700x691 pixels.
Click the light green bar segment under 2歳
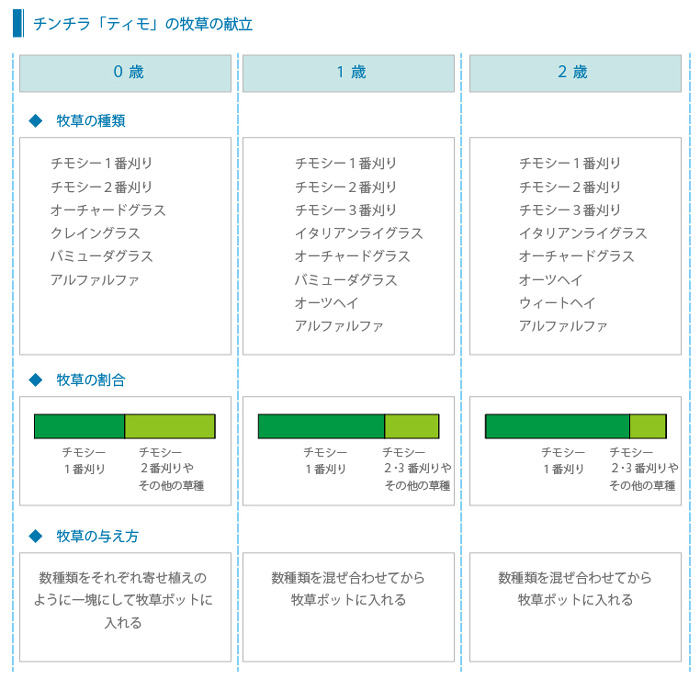[x=647, y=426]
